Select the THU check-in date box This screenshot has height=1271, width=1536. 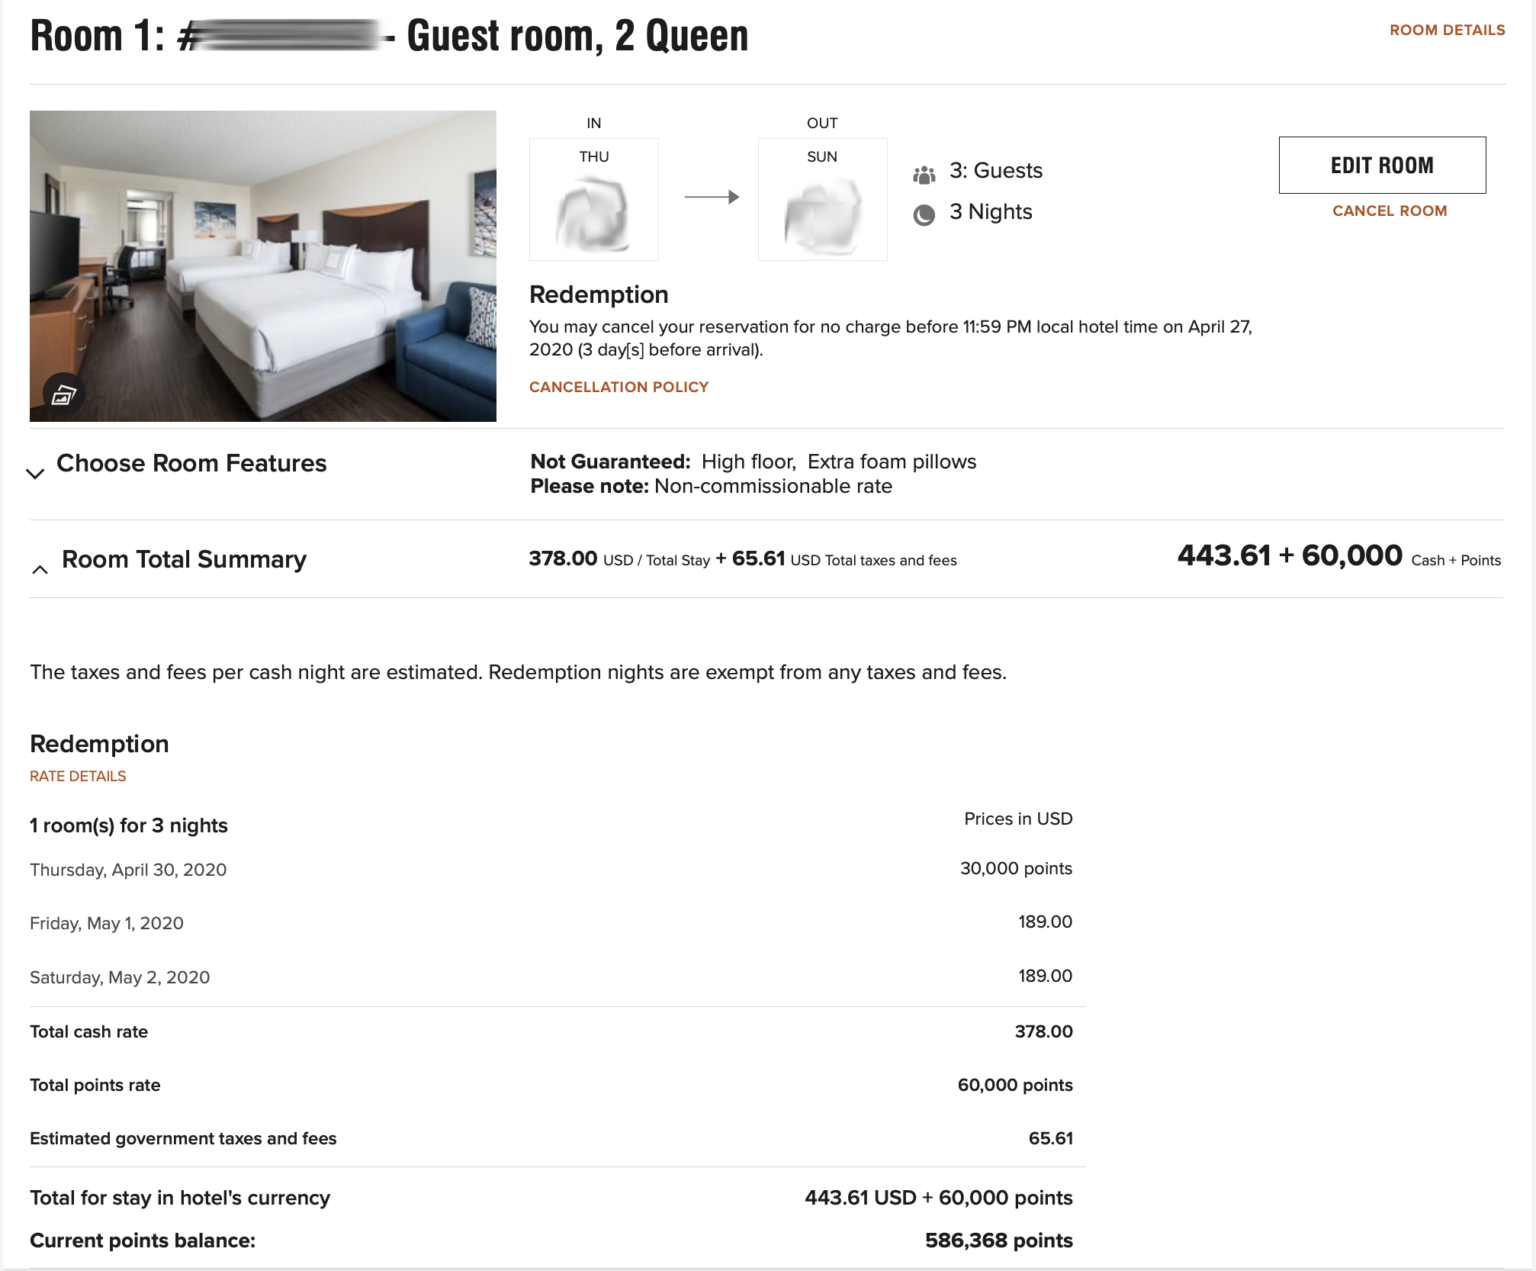(x=593, y=198)
